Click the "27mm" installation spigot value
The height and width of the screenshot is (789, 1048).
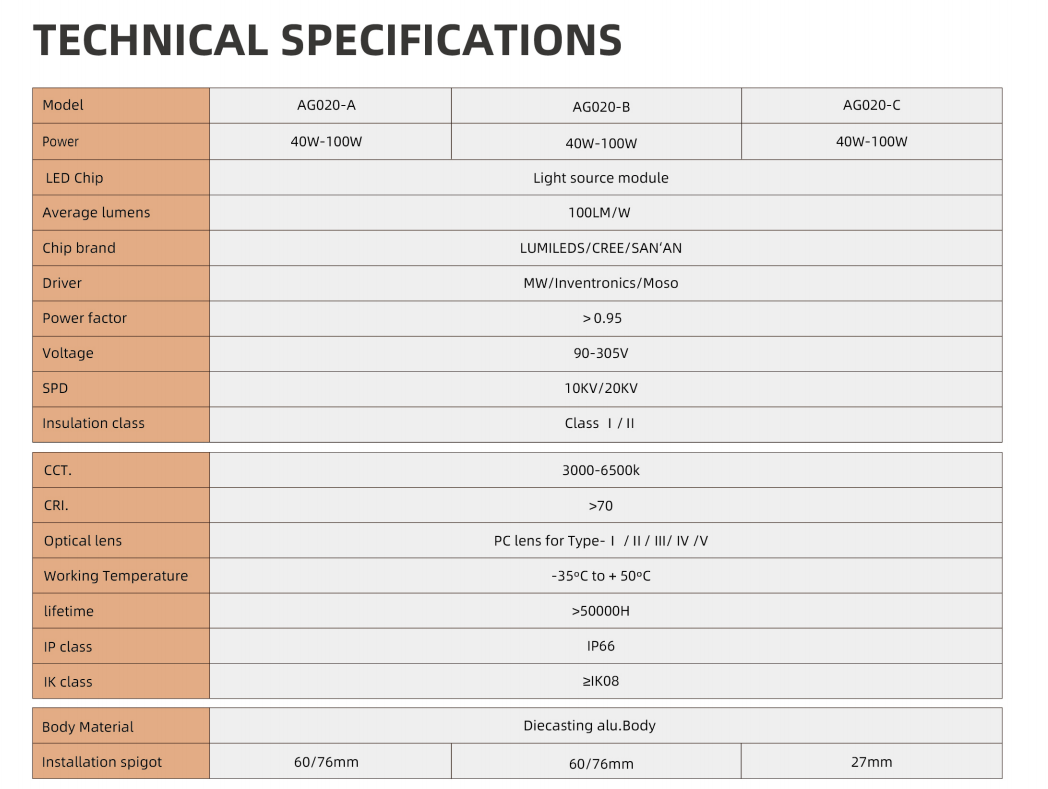[x=871, y=762]
